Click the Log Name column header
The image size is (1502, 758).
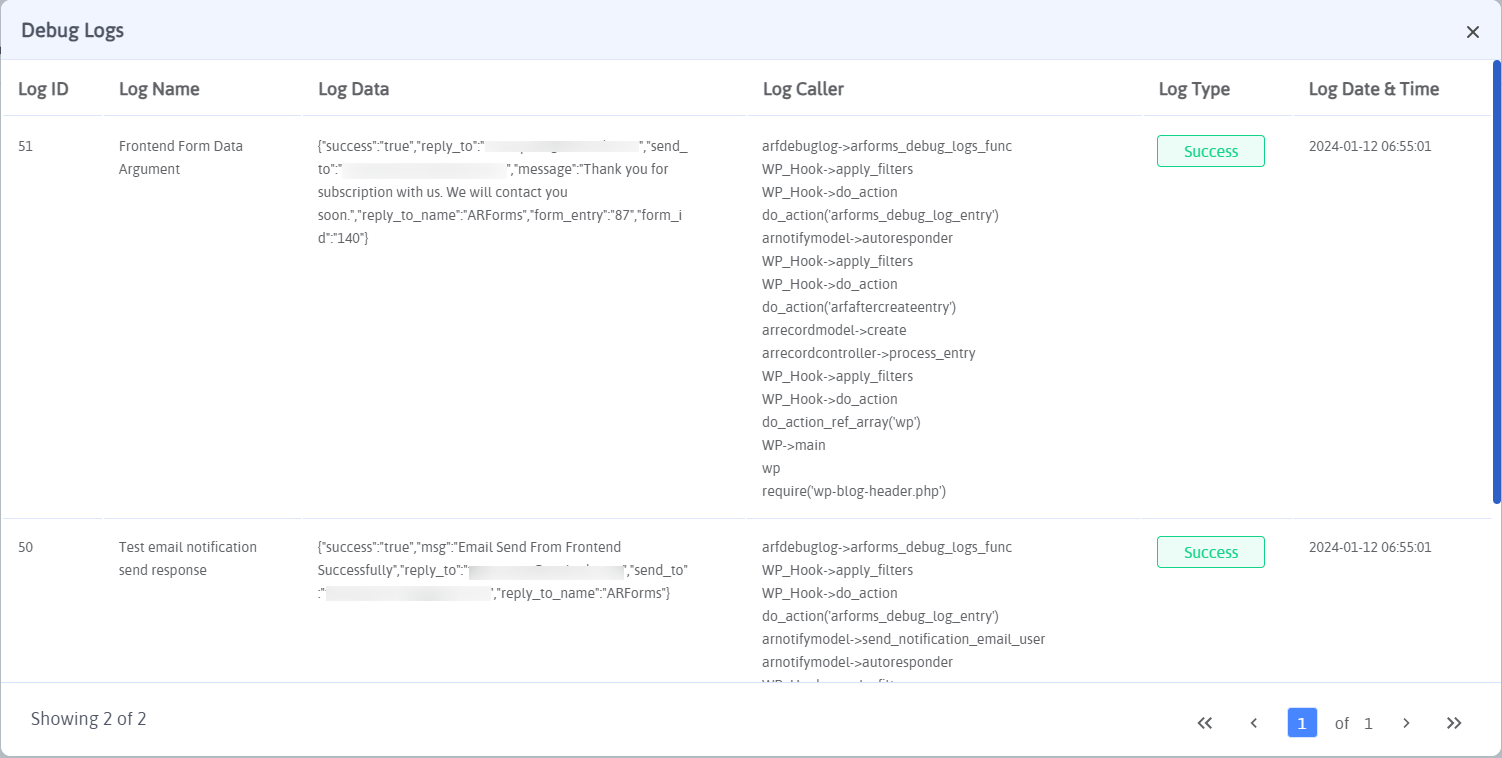(158, 88)
